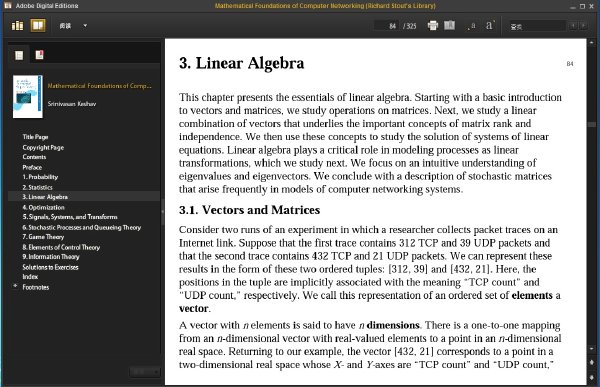The height and width of the screenshot is (387, 600).
Task: Open the reading menu dropdown arrow
Action: point(85,26)
